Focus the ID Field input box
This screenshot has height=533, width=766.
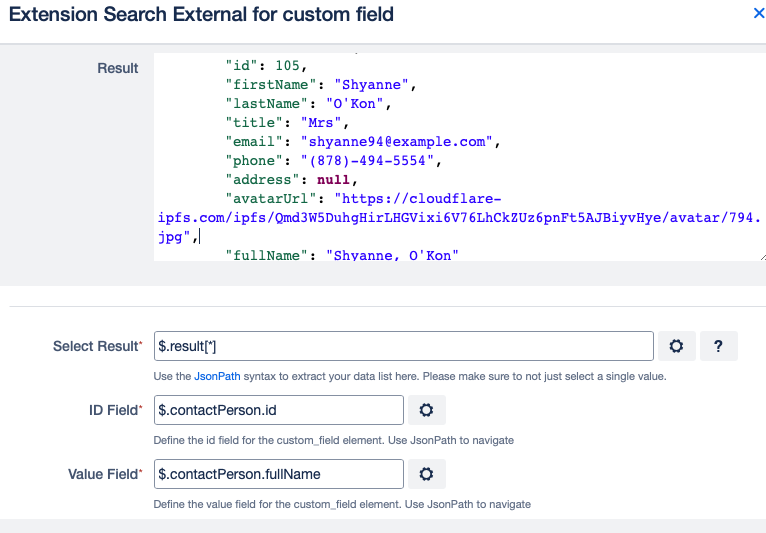point(279,410)
